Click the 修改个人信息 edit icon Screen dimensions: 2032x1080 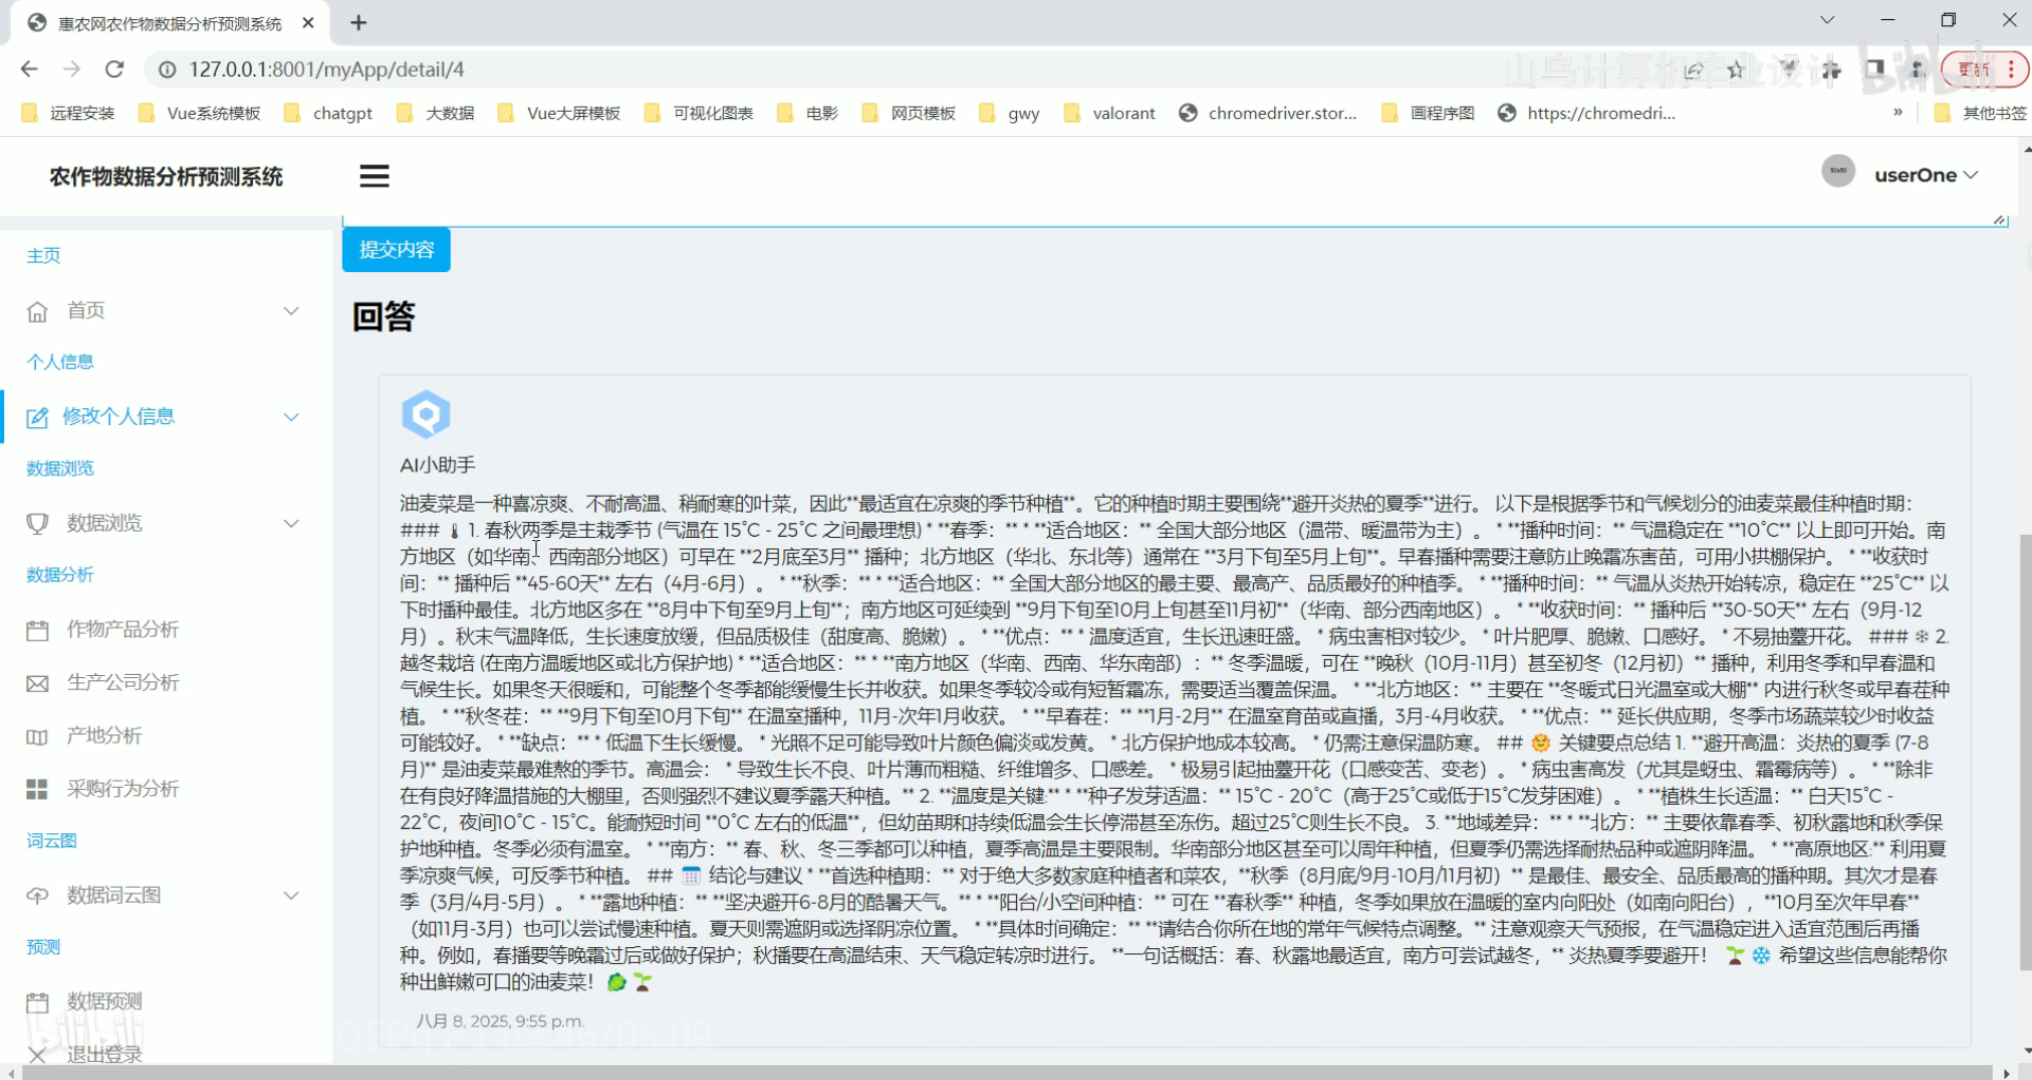37,417
